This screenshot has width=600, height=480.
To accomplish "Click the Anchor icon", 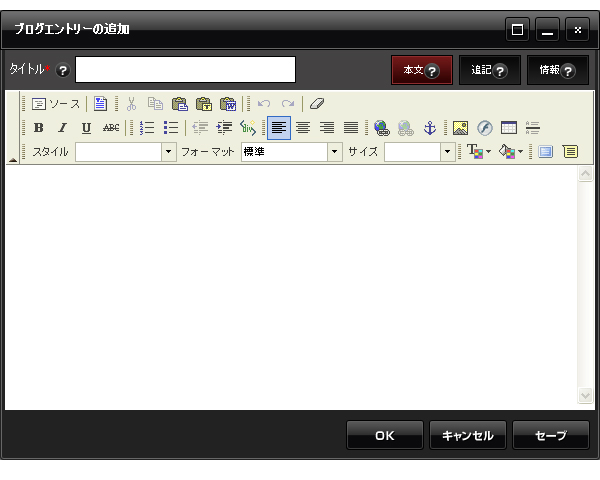I will 430,128.
